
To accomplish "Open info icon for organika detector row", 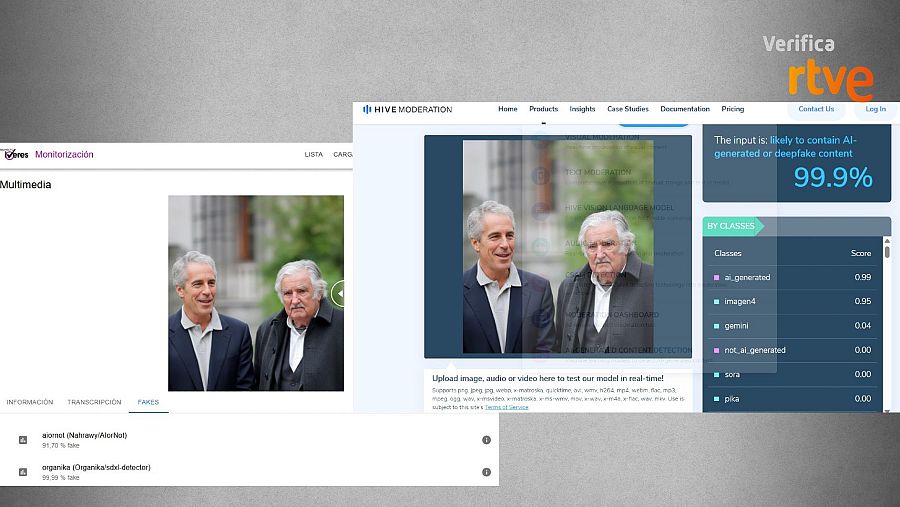I will click(x=486, y=472).
